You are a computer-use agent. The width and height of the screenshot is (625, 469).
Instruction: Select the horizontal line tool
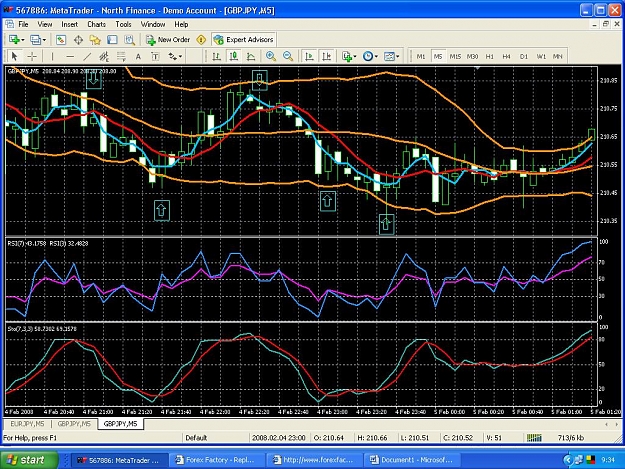point(70,56)
